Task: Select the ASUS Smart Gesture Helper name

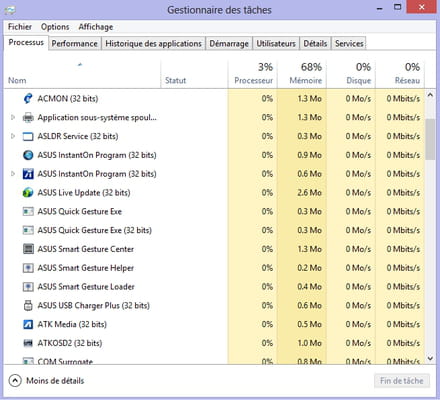Action: [86, 268]
